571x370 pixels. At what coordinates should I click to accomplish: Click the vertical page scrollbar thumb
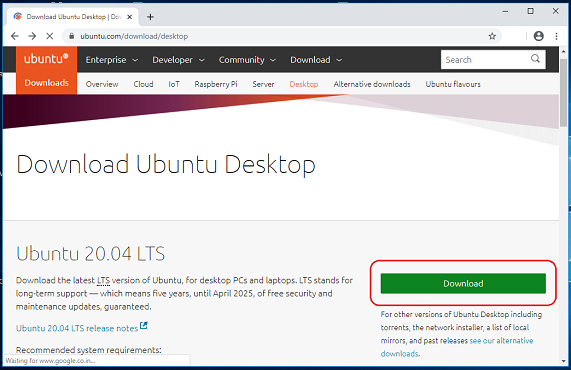tap(563, 93)
